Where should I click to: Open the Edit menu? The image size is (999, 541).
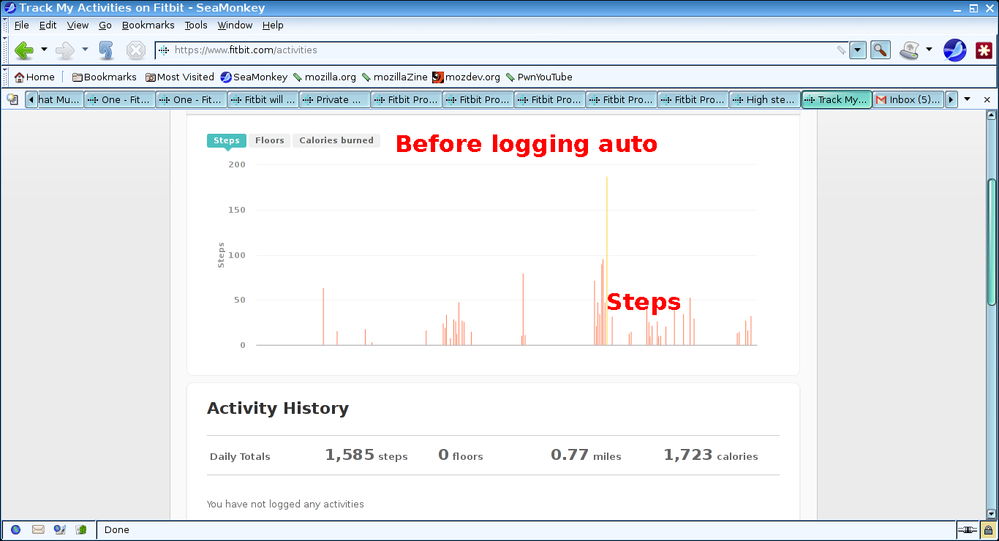[48, 25]
